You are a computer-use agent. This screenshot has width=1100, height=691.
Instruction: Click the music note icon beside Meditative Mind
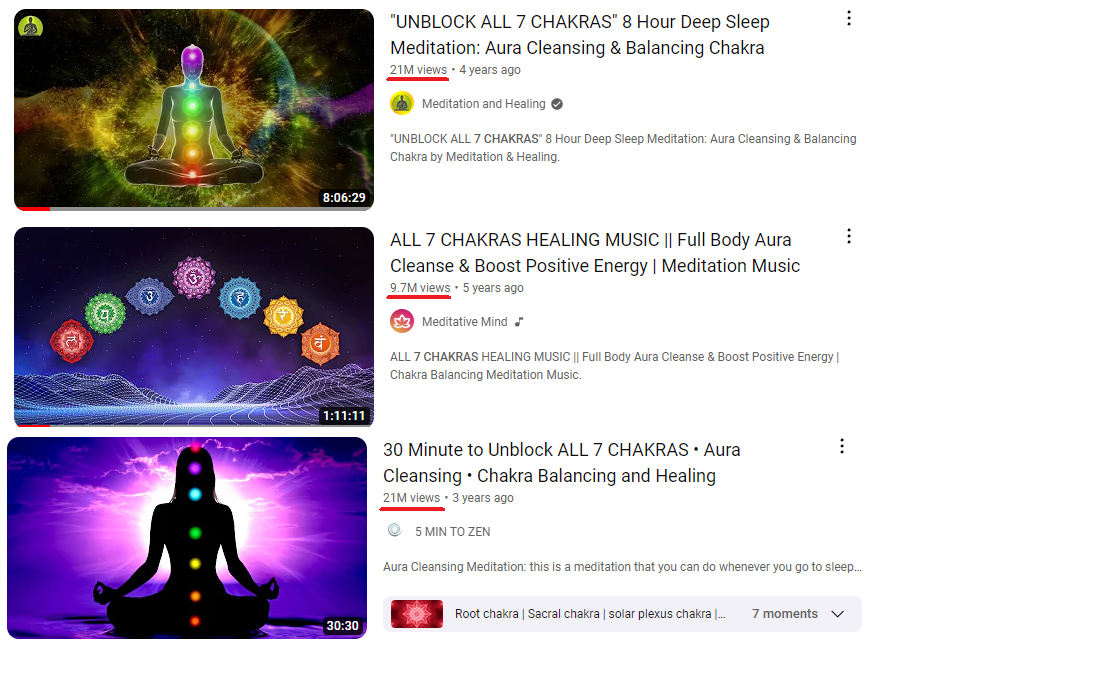click(519, 322)
